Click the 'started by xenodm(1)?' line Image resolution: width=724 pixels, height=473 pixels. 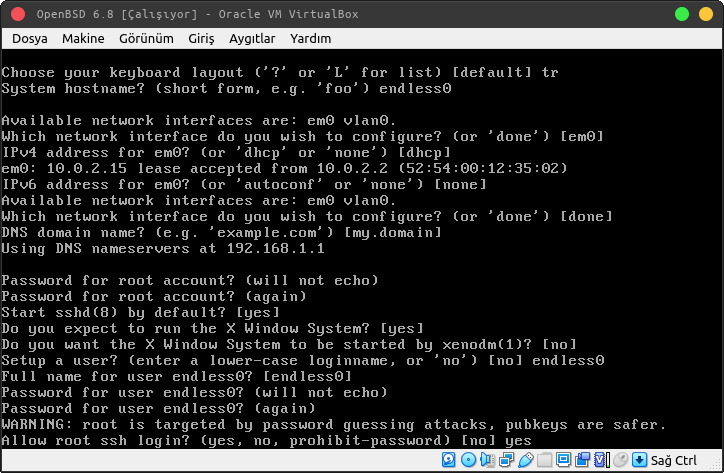(289, 345)
